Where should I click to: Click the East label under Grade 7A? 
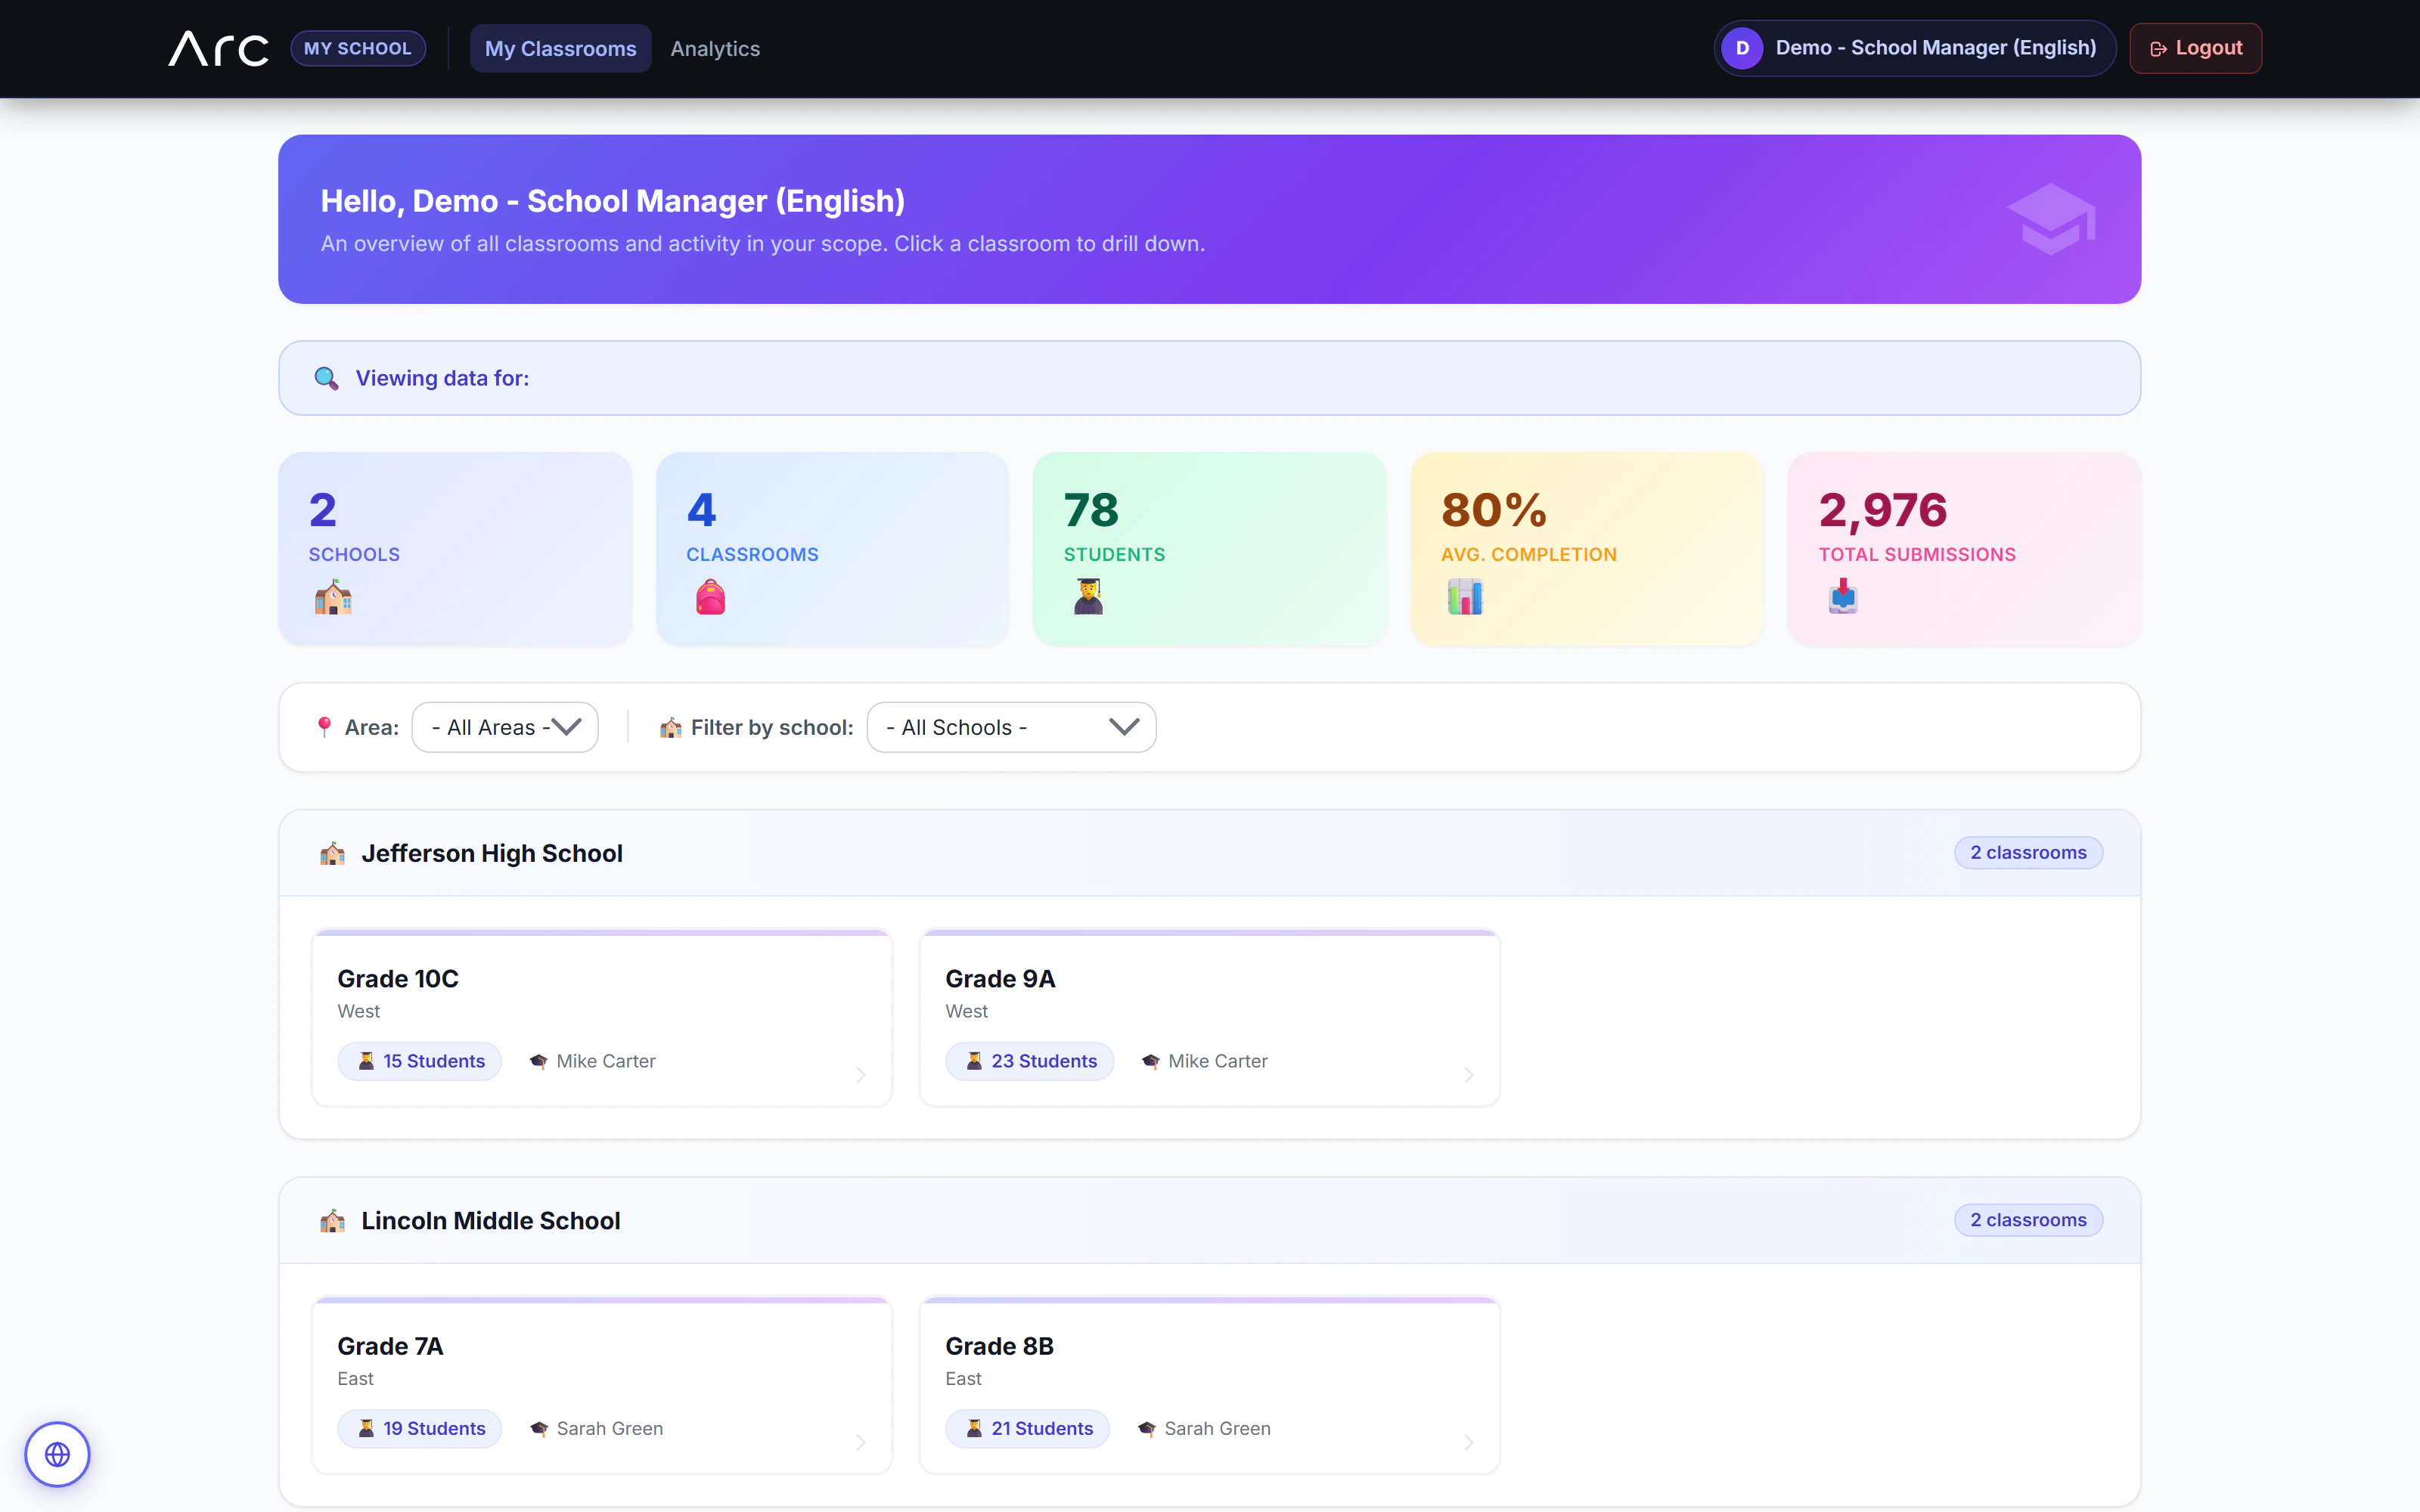pos(355,1379)
